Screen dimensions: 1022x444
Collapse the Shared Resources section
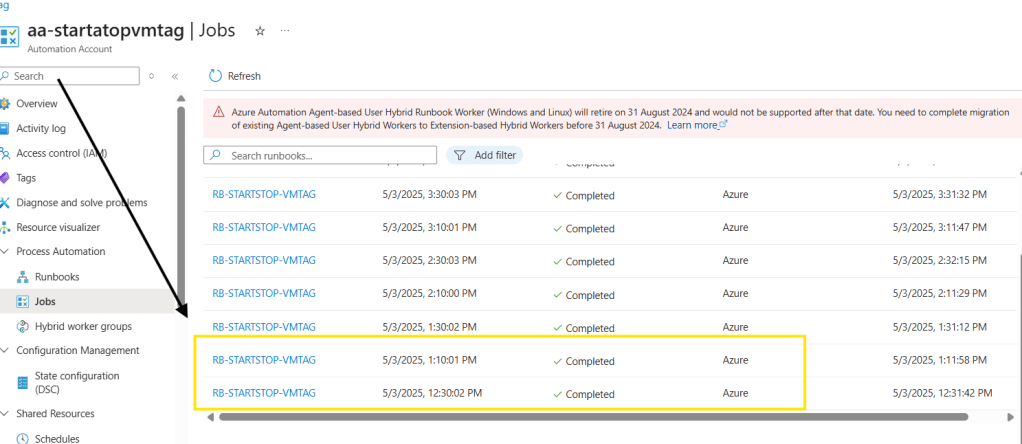[6, 413]
